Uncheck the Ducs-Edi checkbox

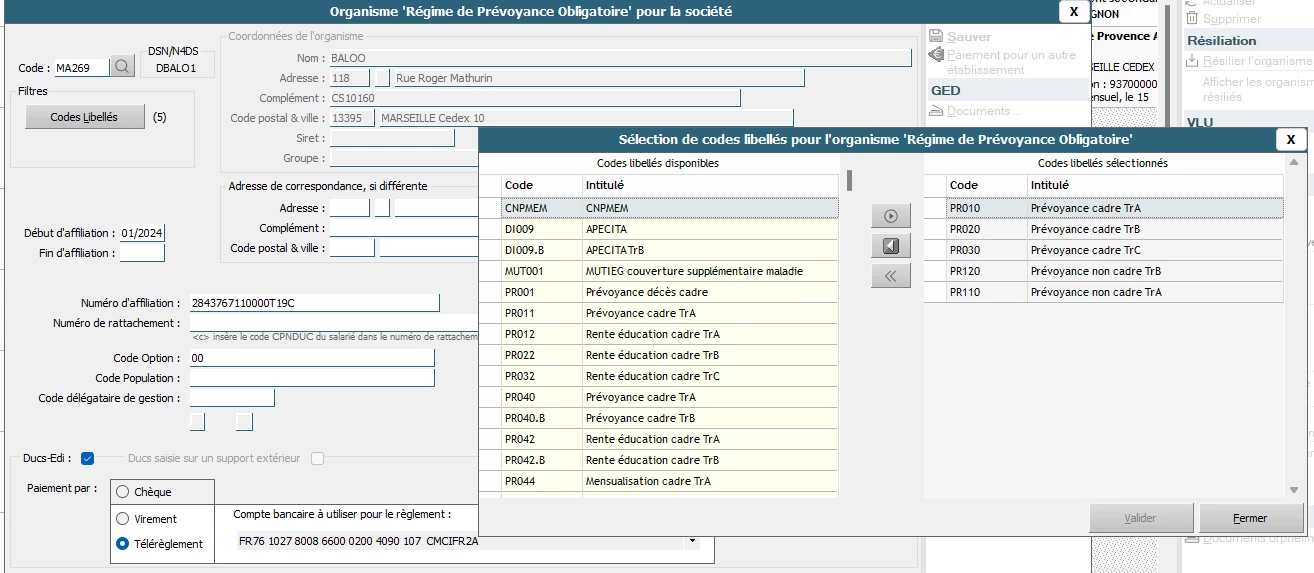[87, 459]
